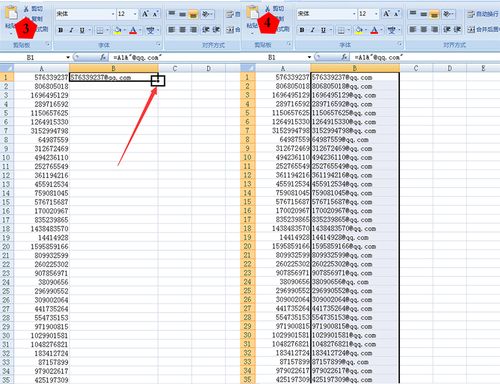Open the Font group dialog launcher in left ribbon
This screenshot has width=500, height=384.
coord(158,44)
